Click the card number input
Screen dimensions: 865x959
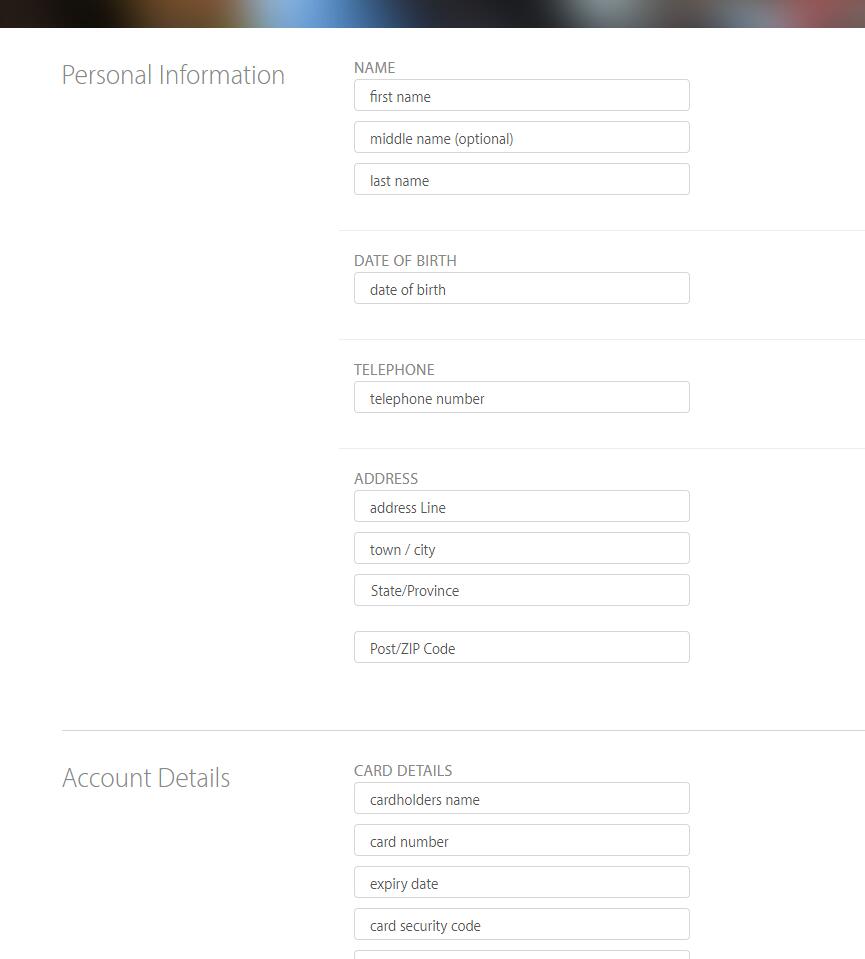(x=521, y=840)
